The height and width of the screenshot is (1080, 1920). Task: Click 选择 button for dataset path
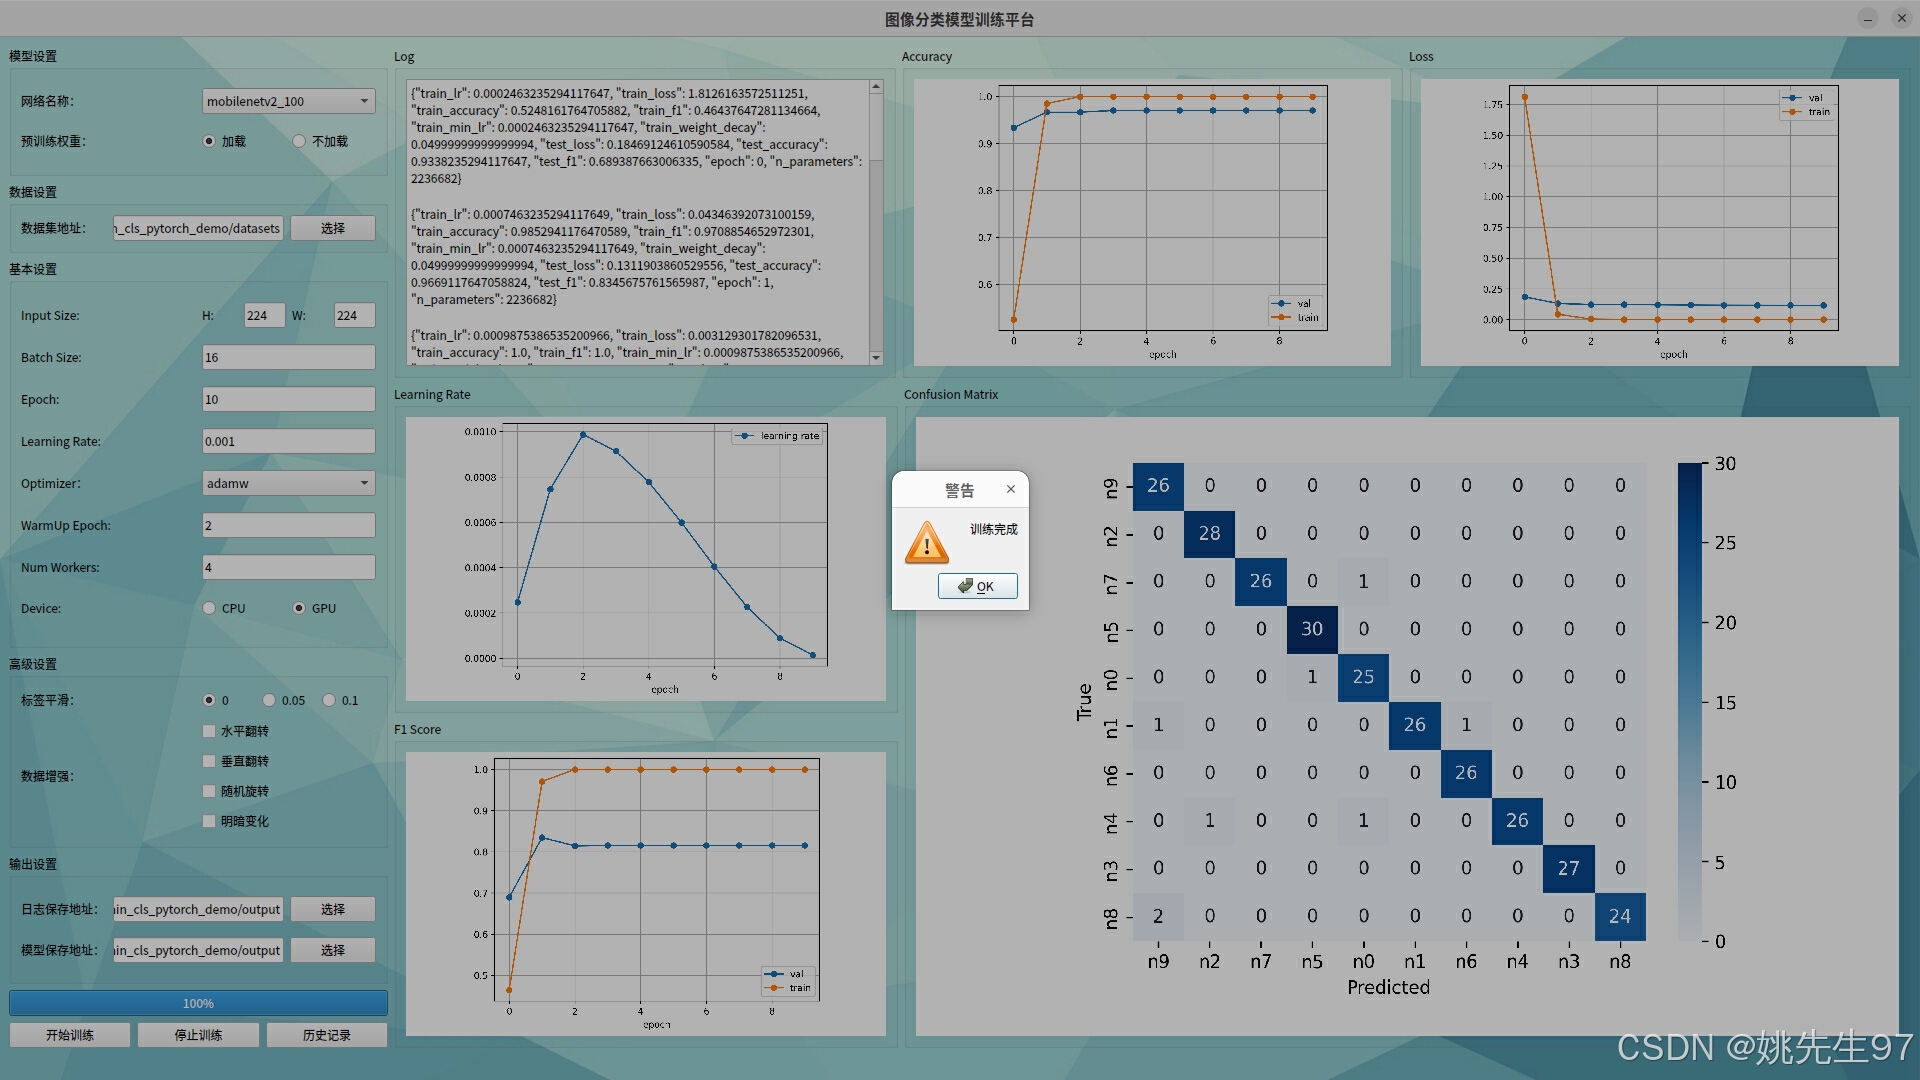[x=333, y=228]
